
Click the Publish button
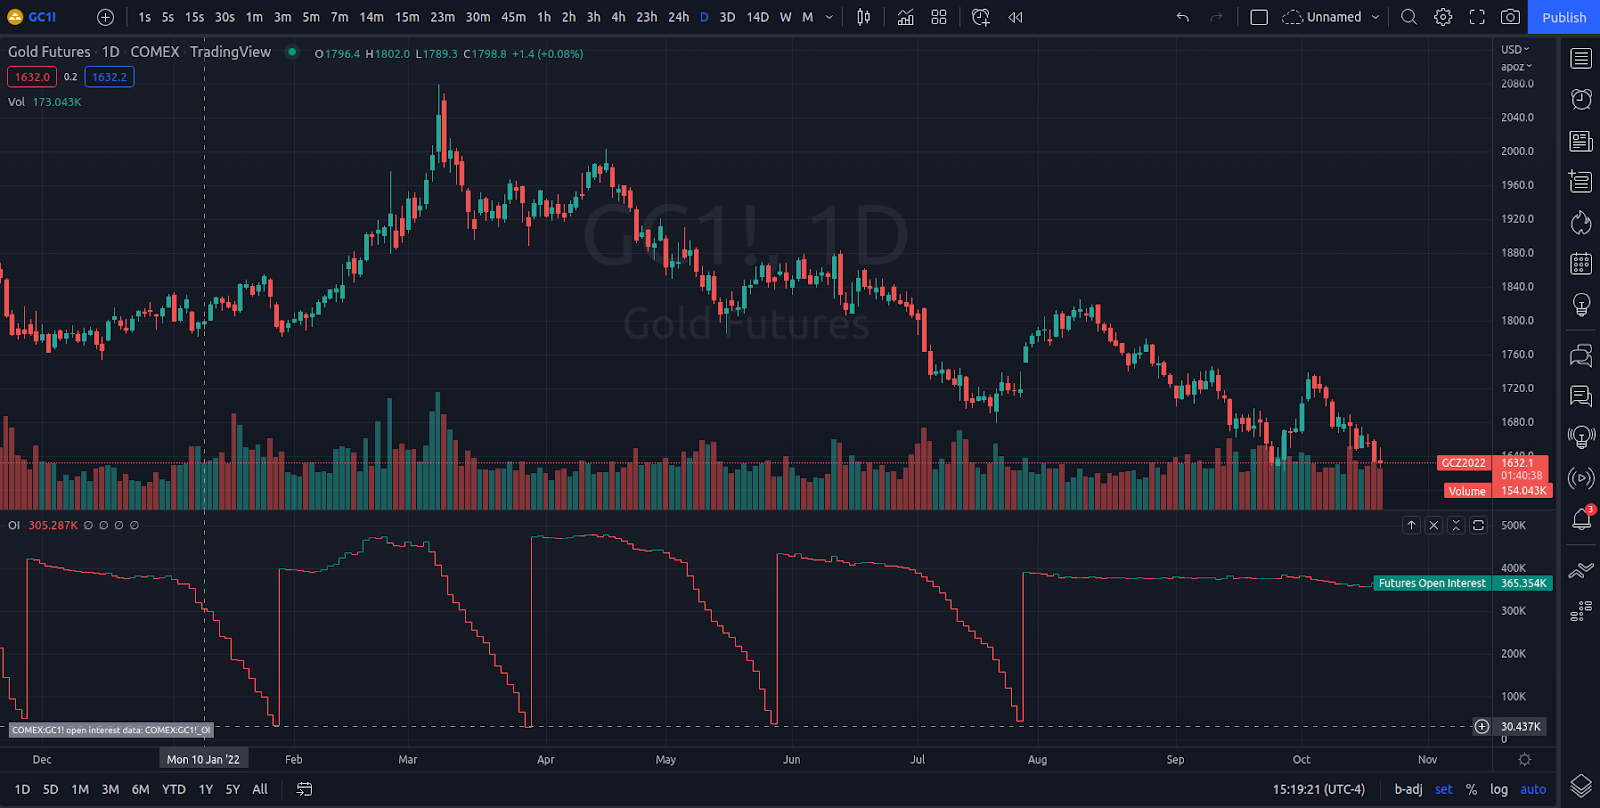point(1563,17)
